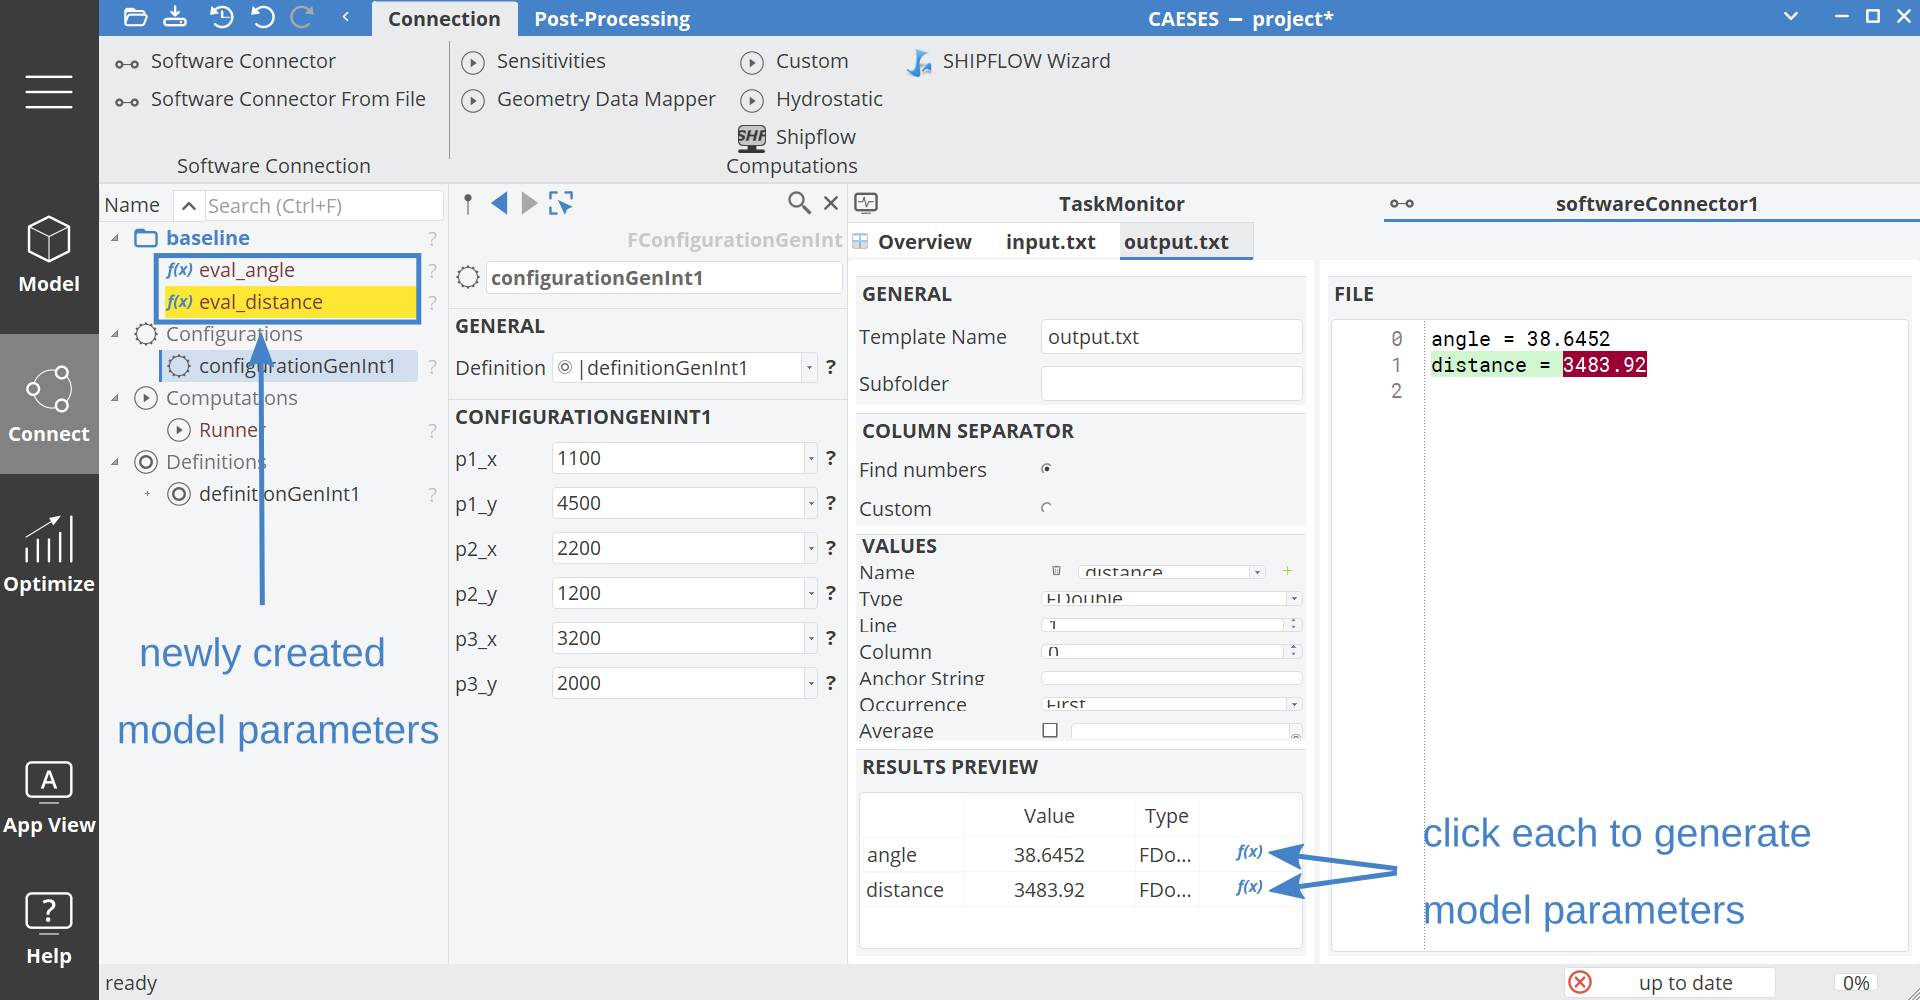Create a Shipflow computation
Viewport: 1920px width, 1000px height.
797,137
